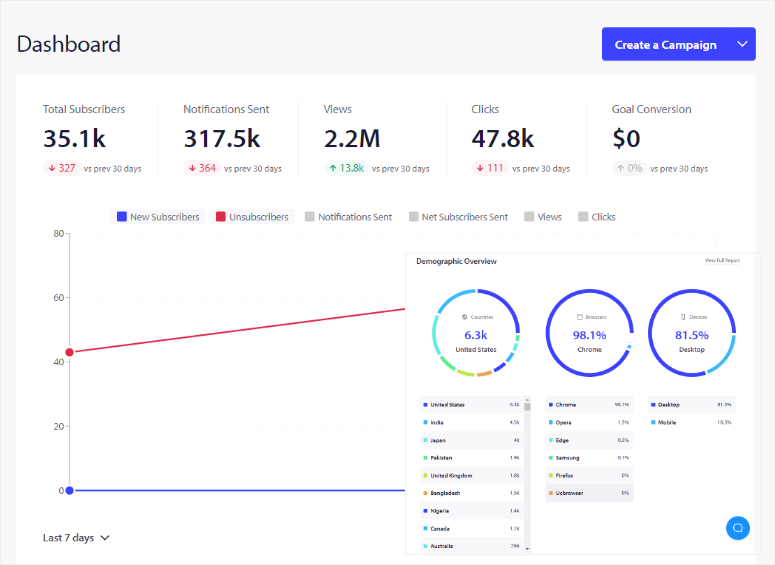Select the Chrome row in browsers list

click(x=589, y=405)
